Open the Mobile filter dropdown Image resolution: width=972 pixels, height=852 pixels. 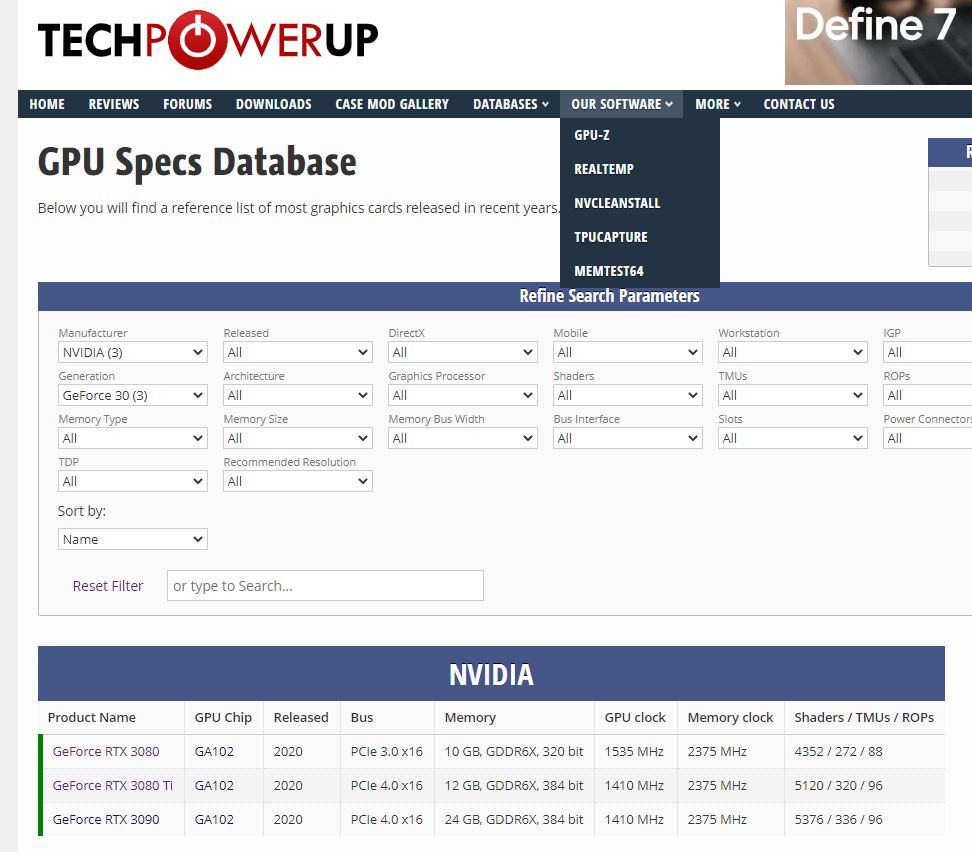point(627,352)
